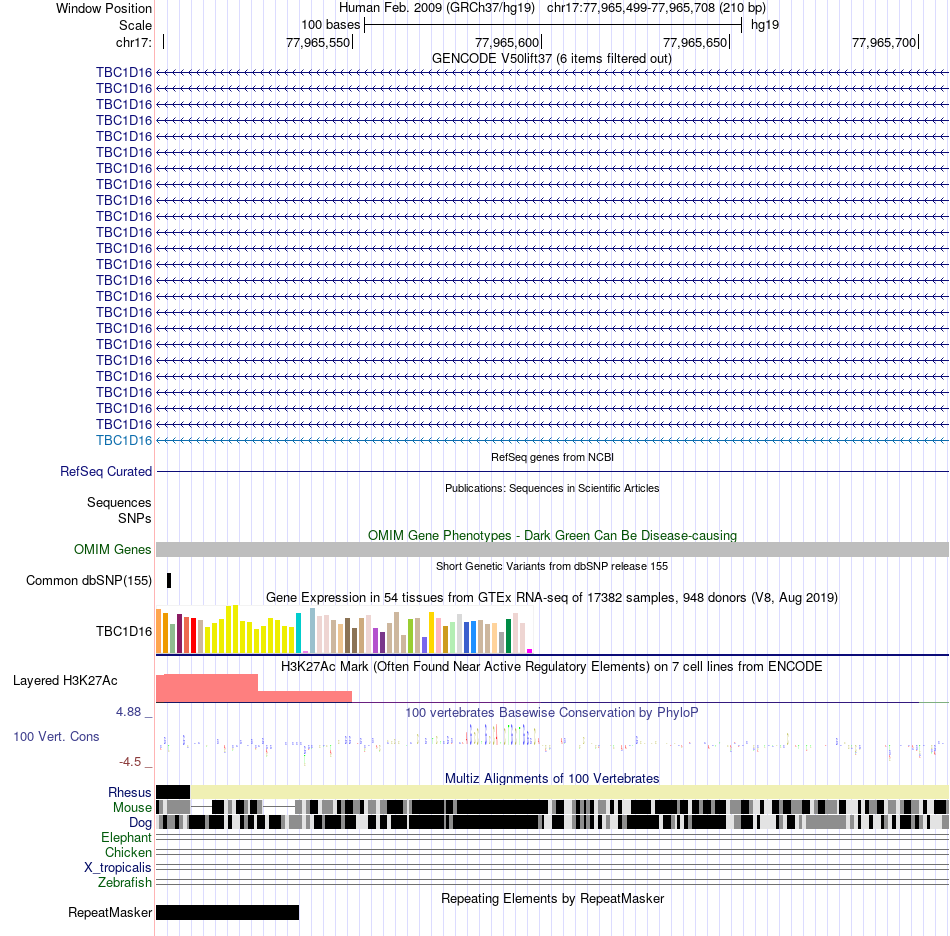950x936 pixels.
Task: Click the 77,965,650 coordinate on ruler
Action: [695, 42]
